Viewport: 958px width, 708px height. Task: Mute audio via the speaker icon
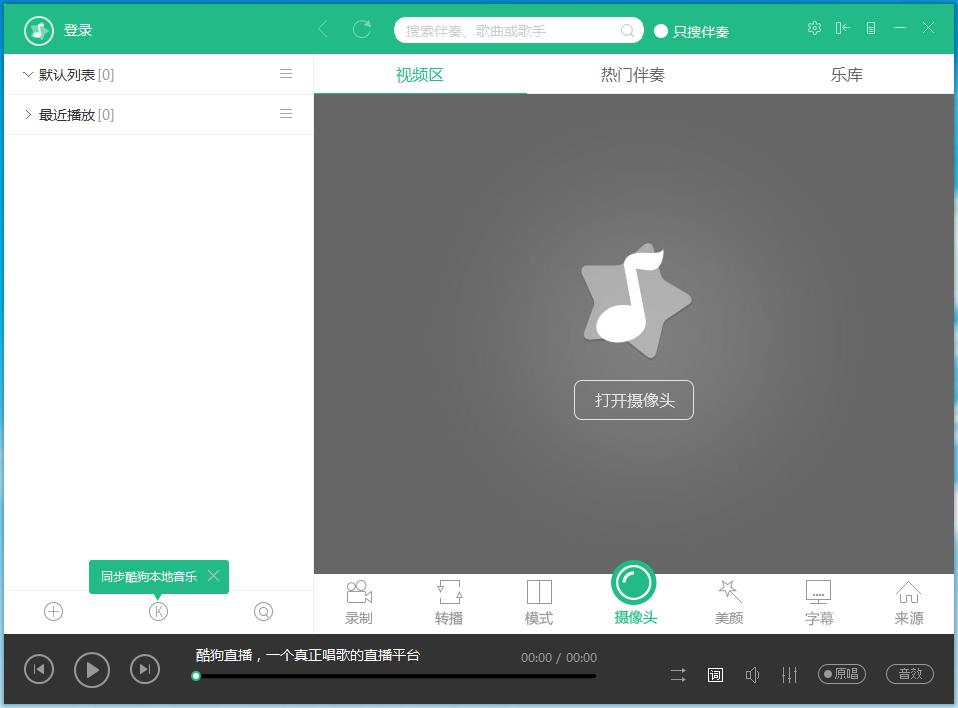coord(752,675)
